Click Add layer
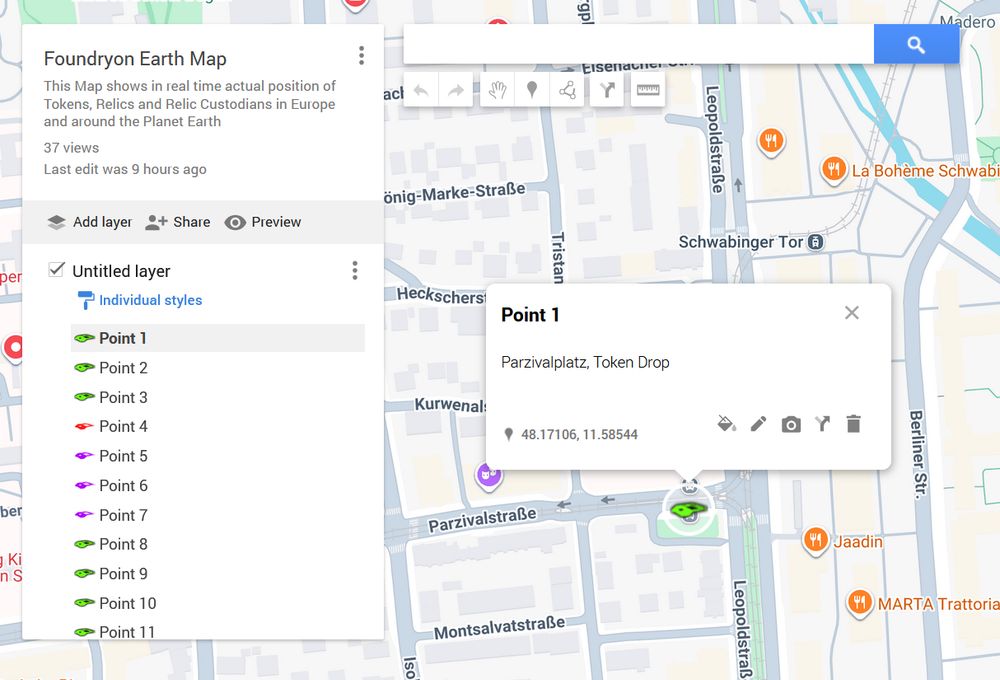This screenshot has height=680, width=1000. pyautogui.click(x=90, y=222)
